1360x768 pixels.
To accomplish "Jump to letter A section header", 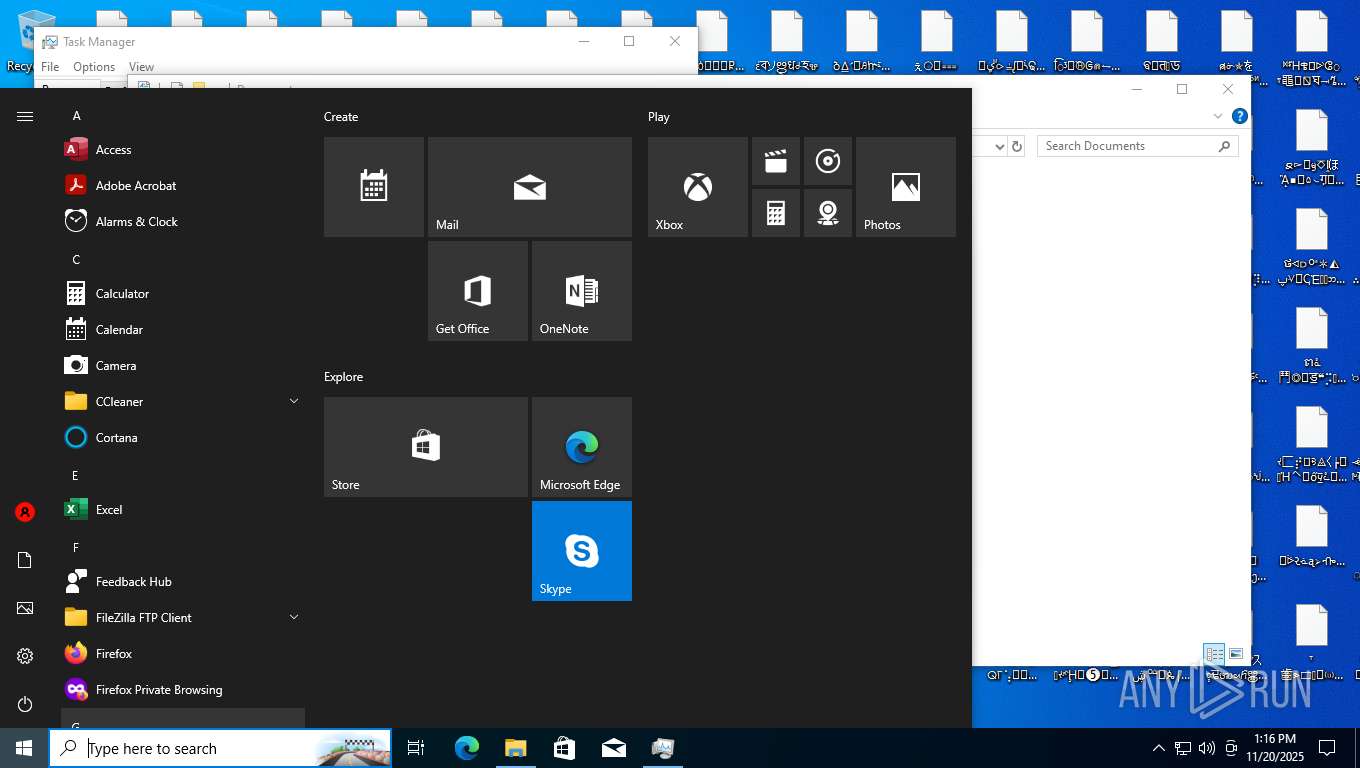I will coord(76,116).
